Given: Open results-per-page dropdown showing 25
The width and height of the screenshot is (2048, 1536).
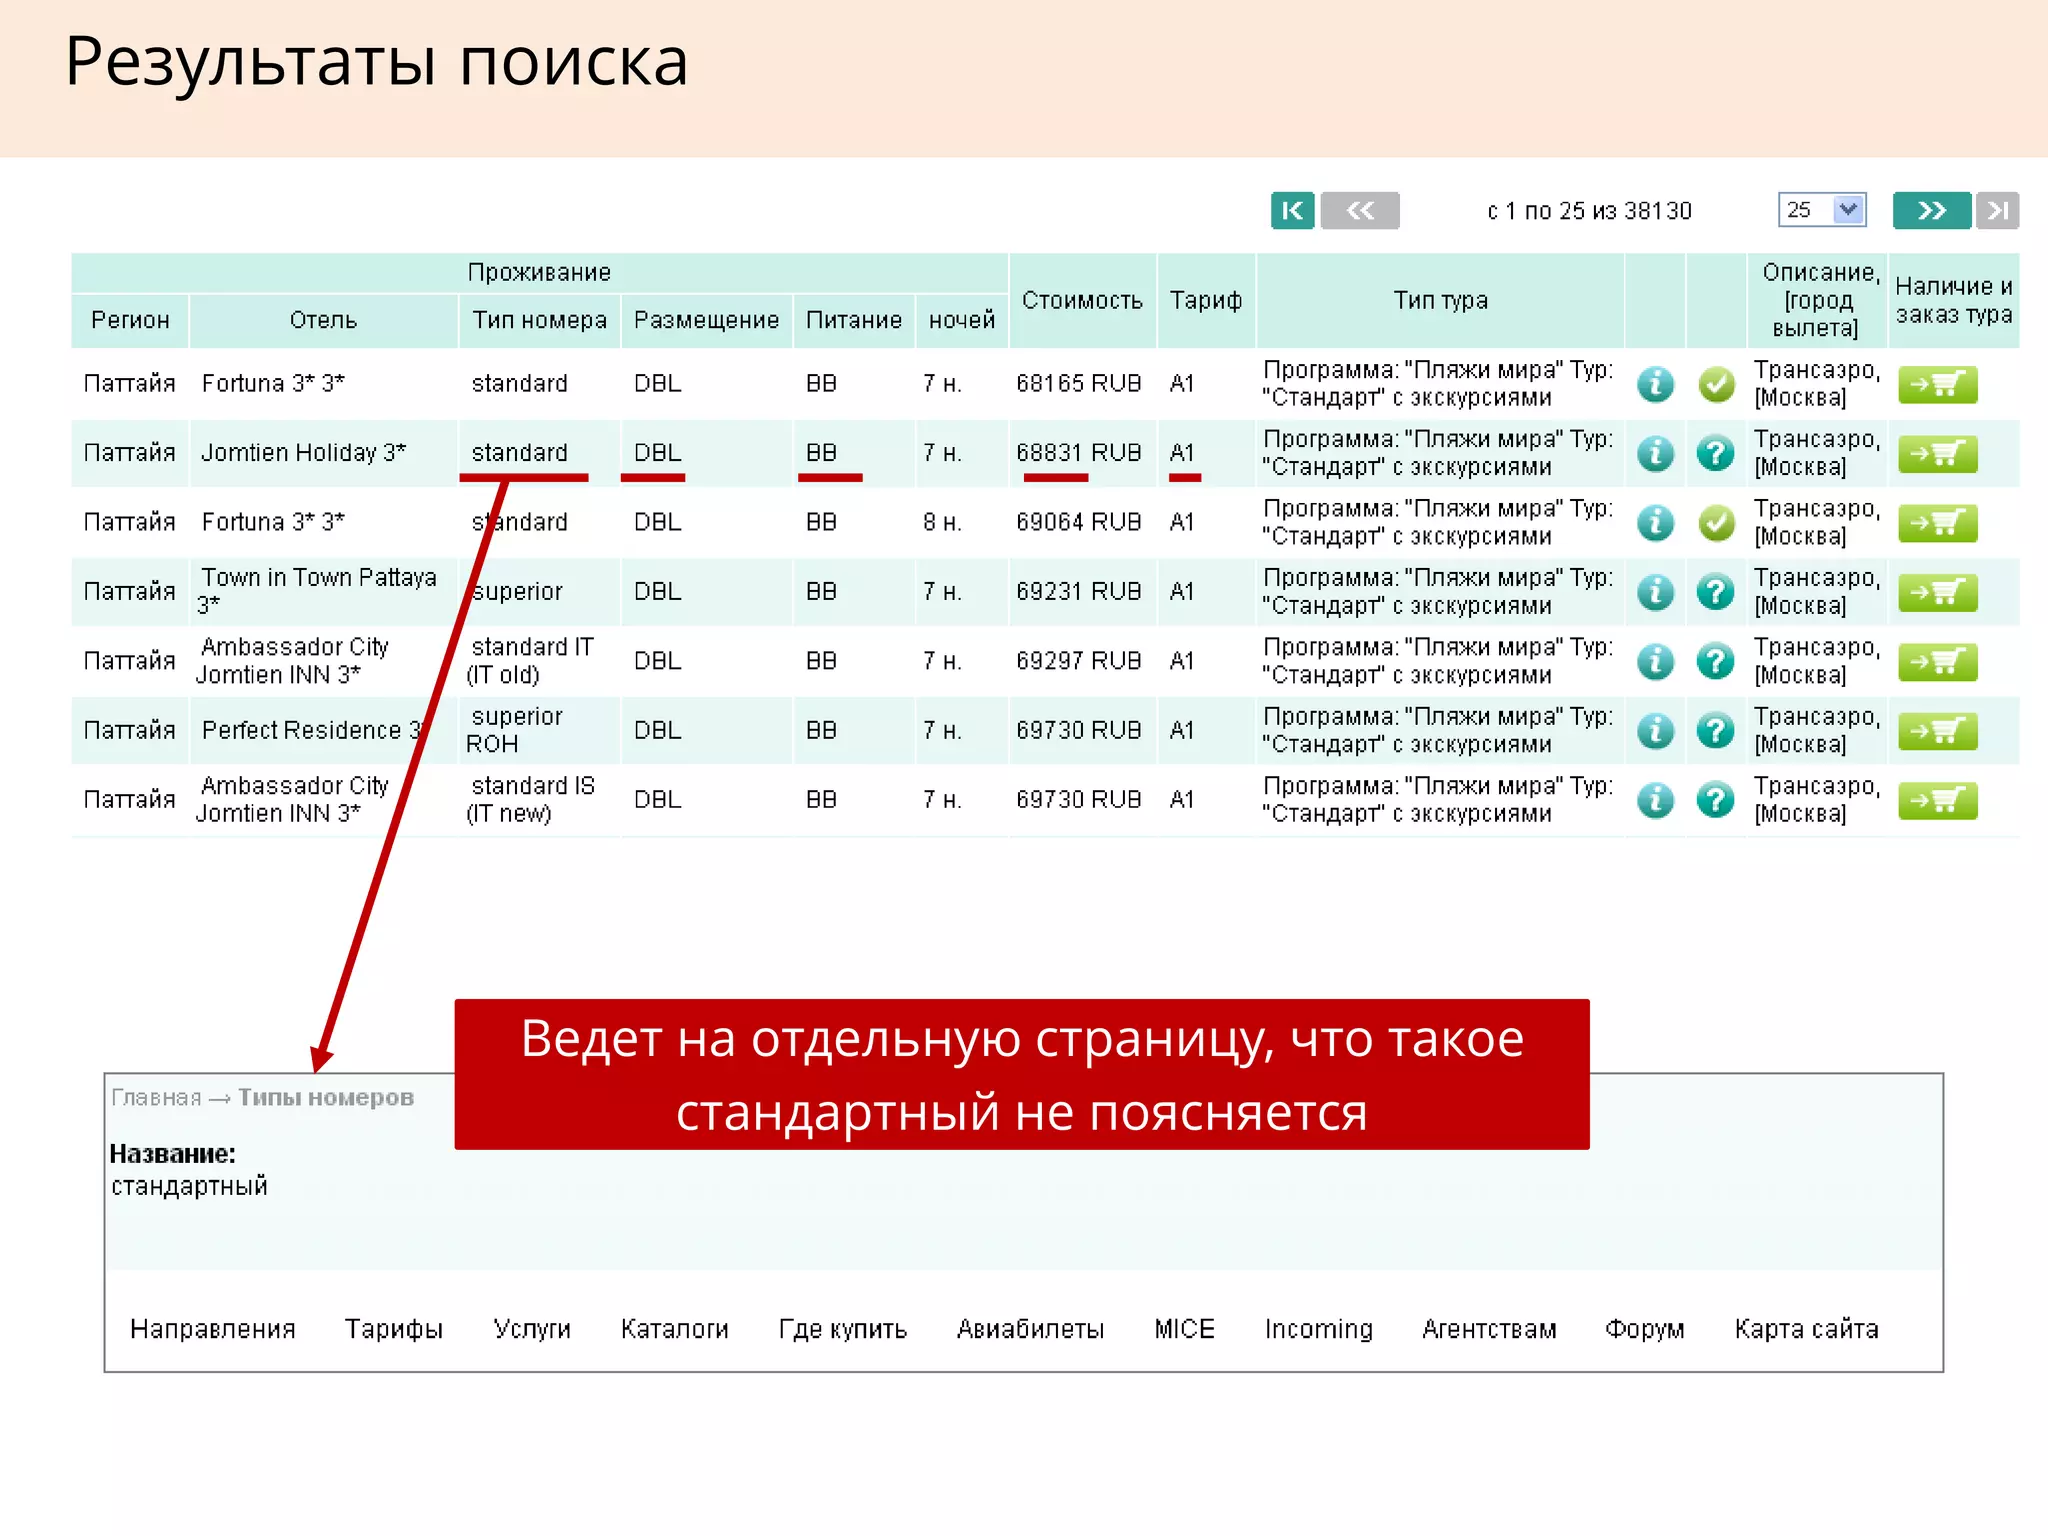Looking at the screenshot, I should (1822, 210).
